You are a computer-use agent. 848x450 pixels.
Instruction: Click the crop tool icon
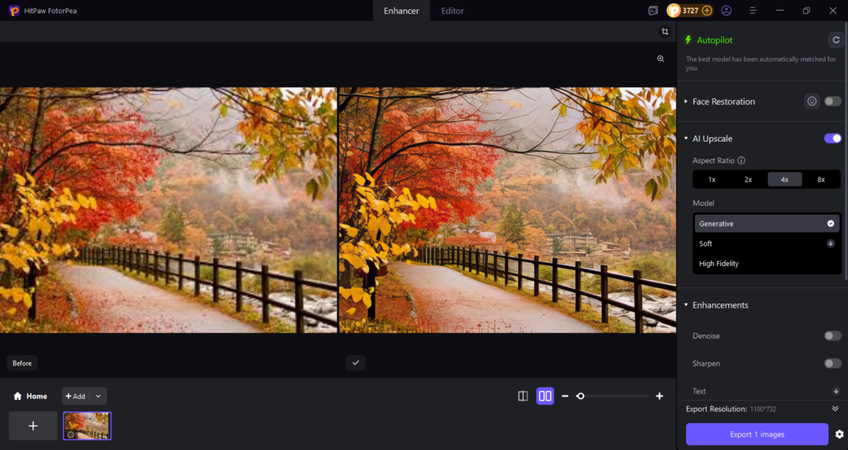[665, 31]
